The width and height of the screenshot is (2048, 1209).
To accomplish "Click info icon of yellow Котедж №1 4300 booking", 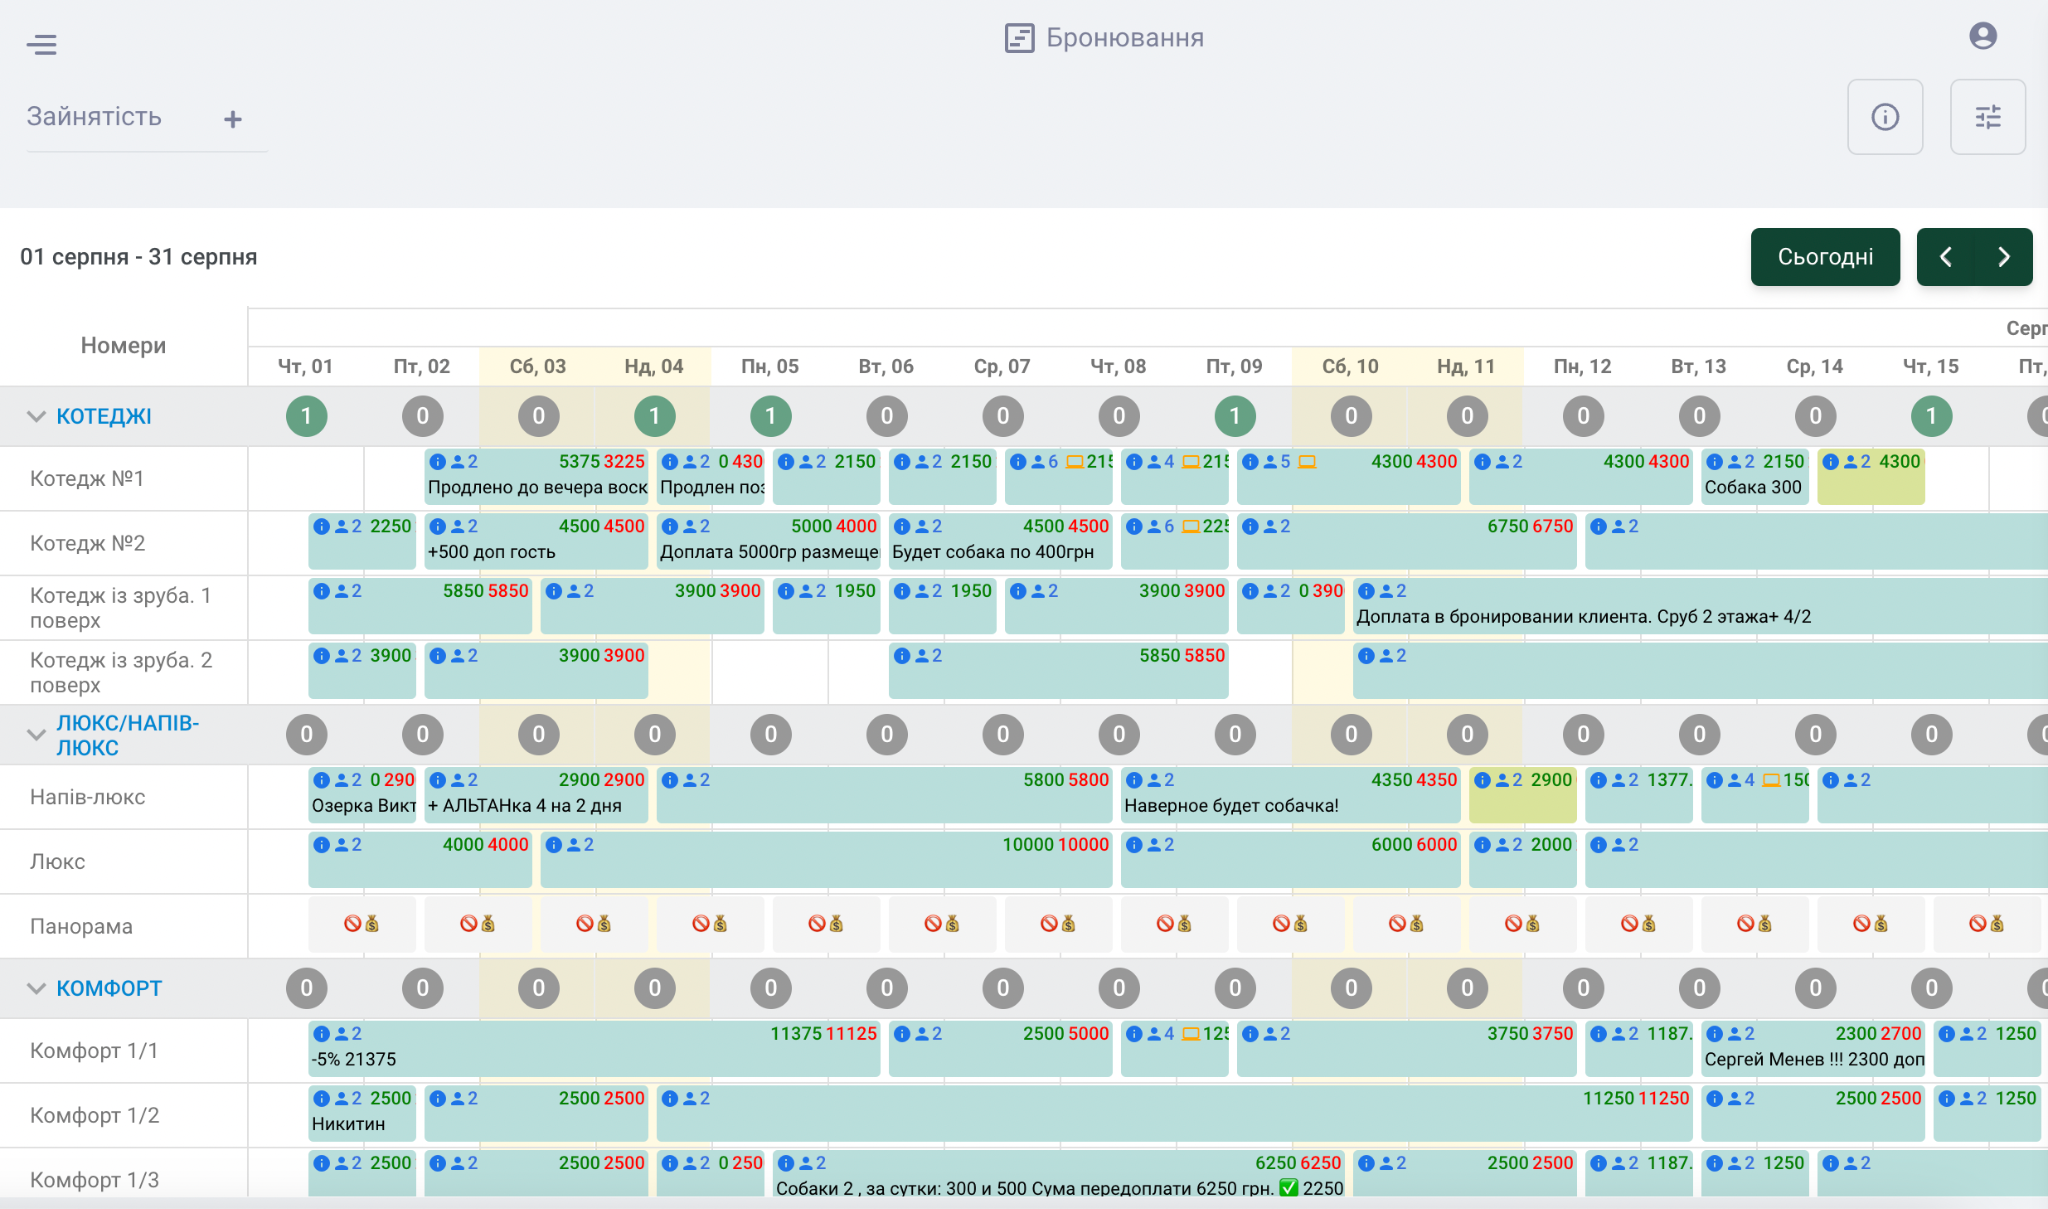I will [1830, 462].
